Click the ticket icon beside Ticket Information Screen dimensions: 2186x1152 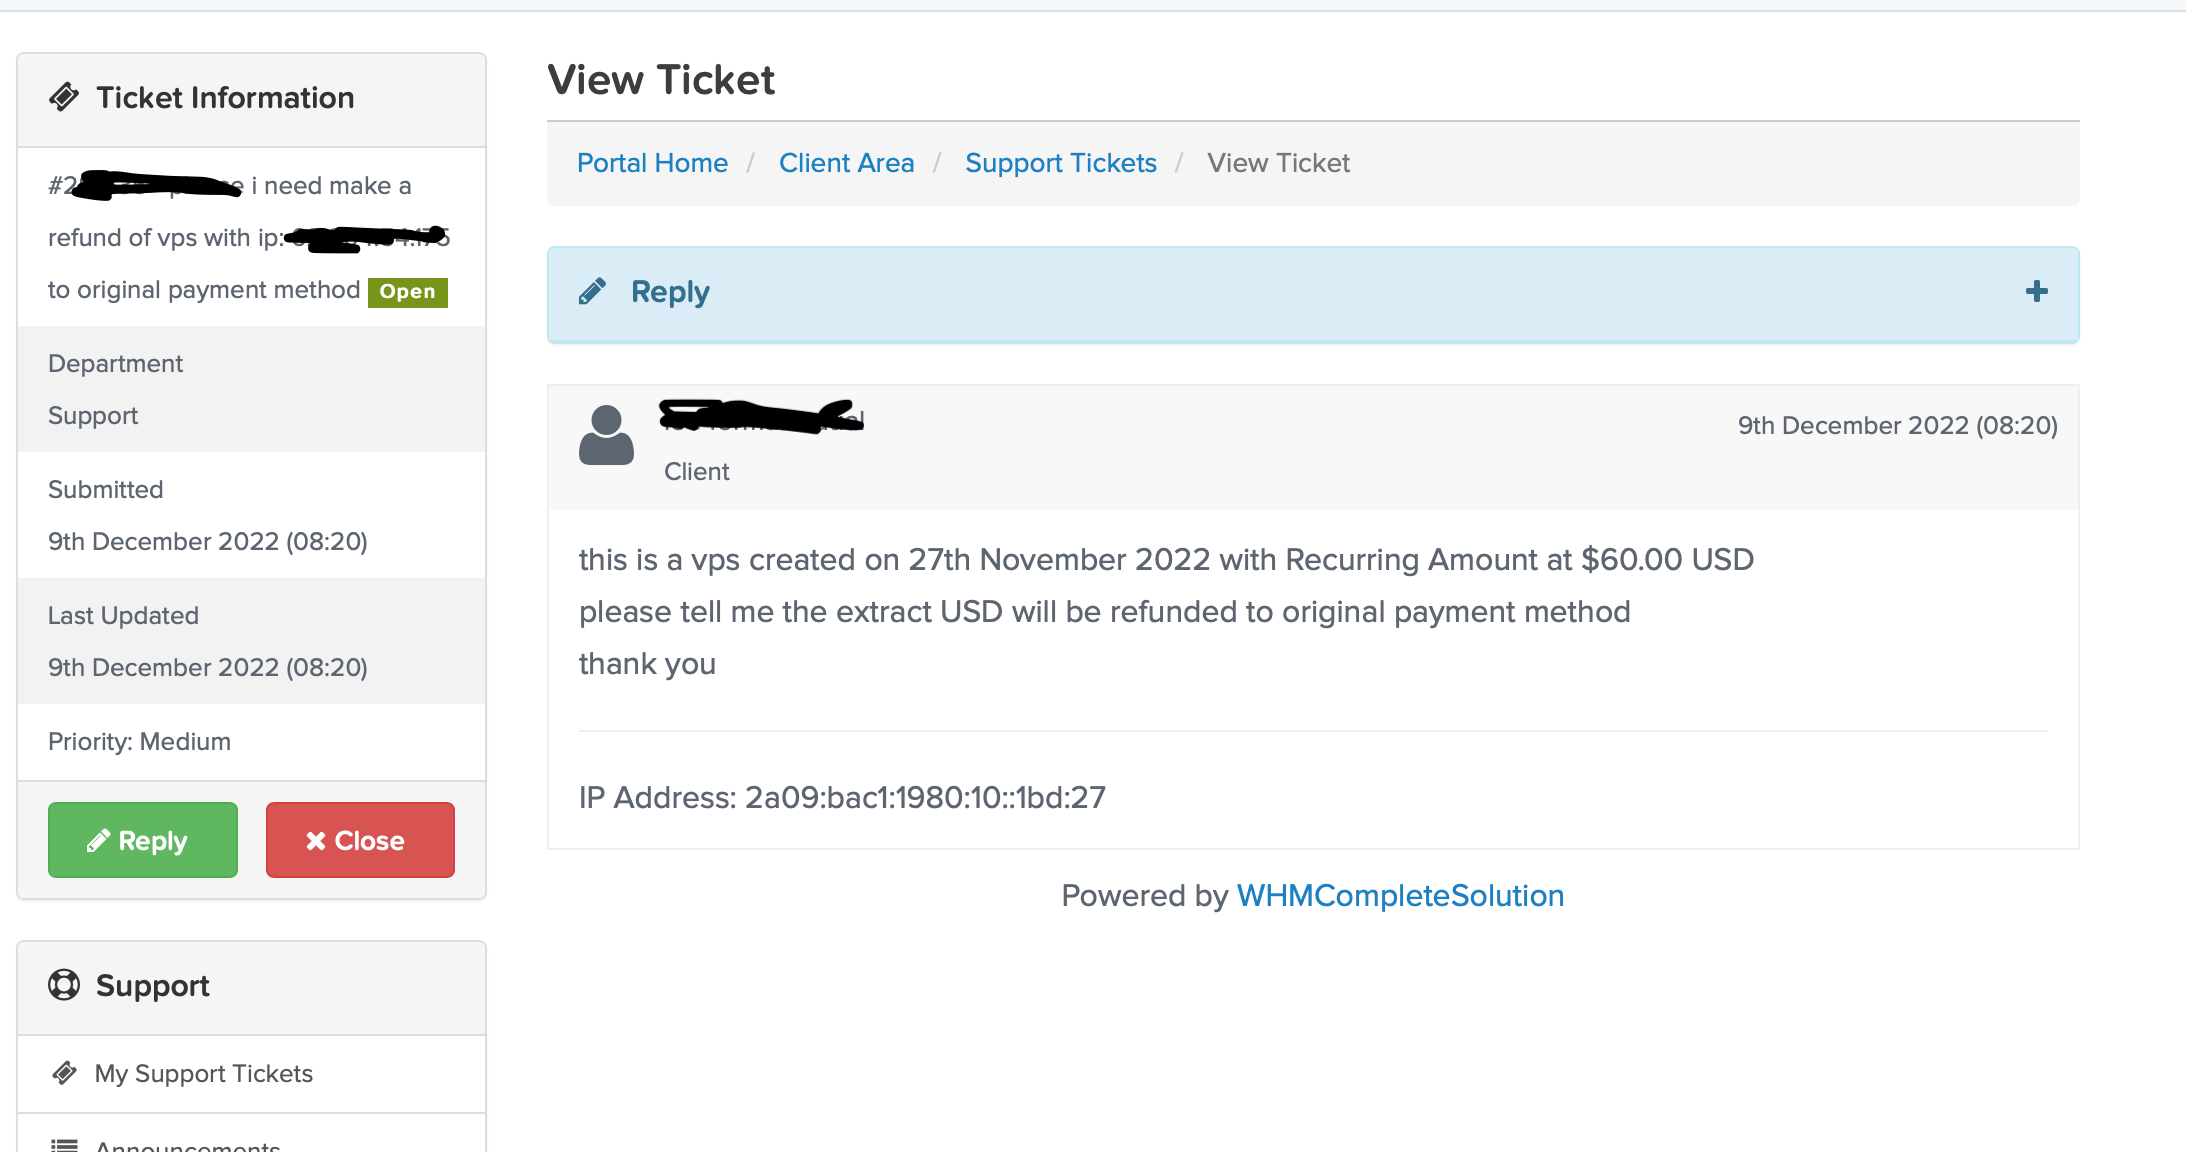coord(64,97)
